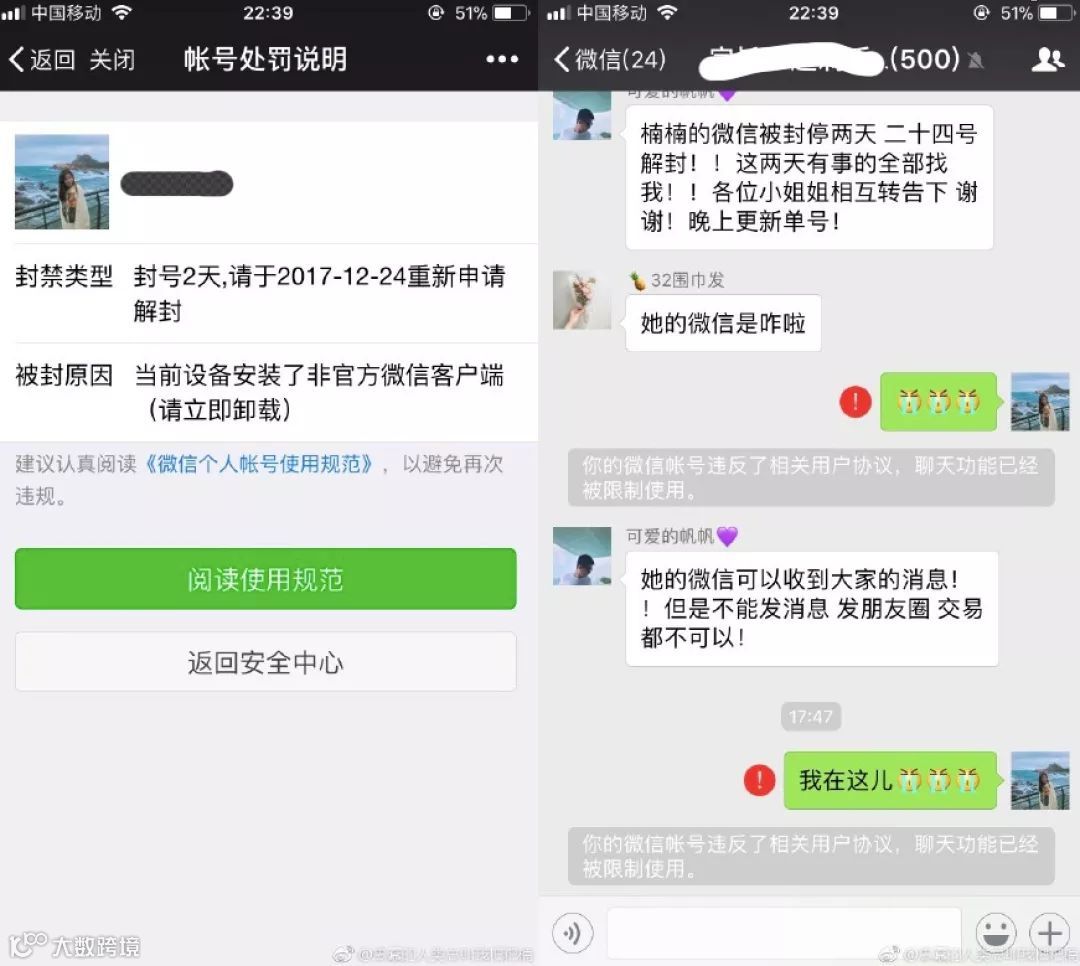Tap red error icon beside emoji message
The image size is (1080, 966).
[855, 402]
